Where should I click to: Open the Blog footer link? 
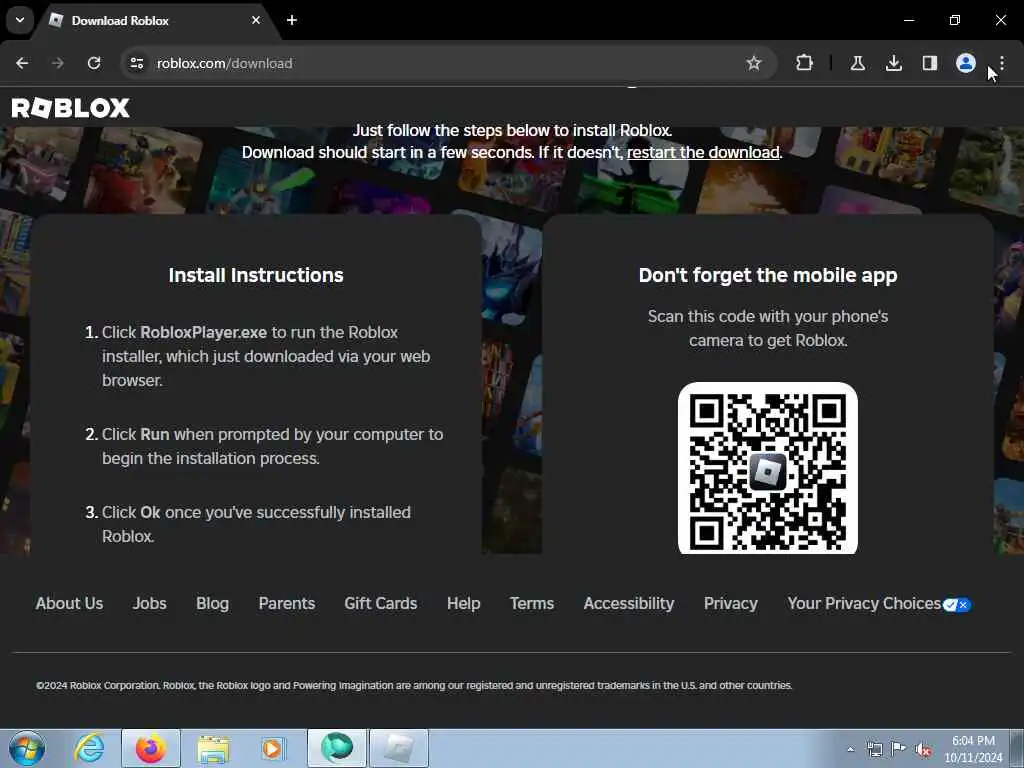click(212, 603)
